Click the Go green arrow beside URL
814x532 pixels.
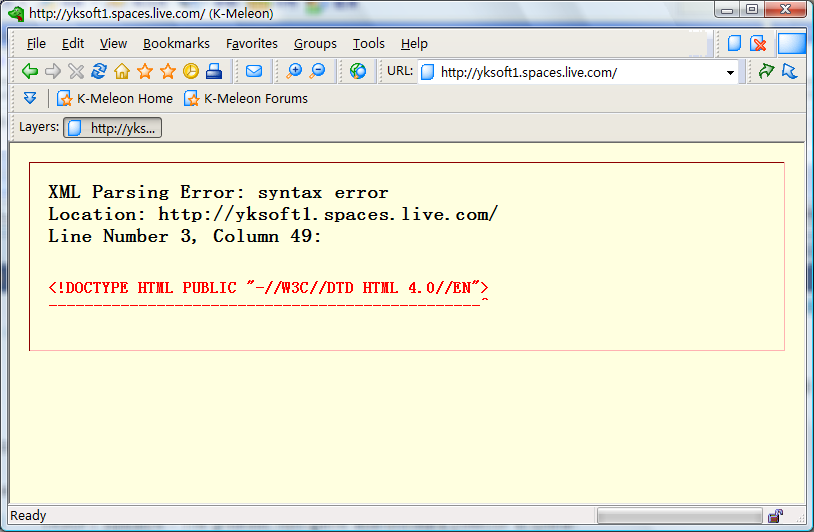766,71
